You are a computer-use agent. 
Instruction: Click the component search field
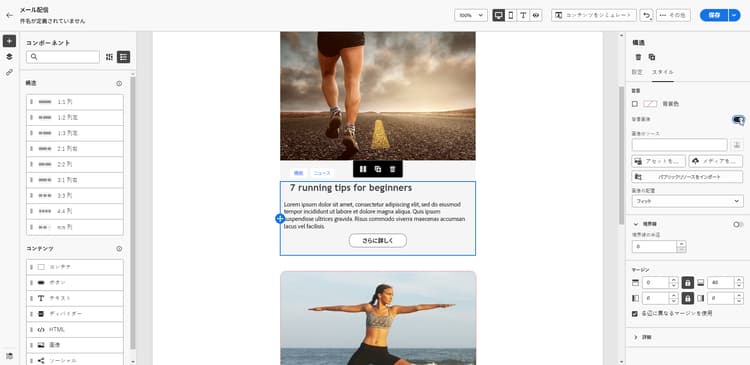63,57
